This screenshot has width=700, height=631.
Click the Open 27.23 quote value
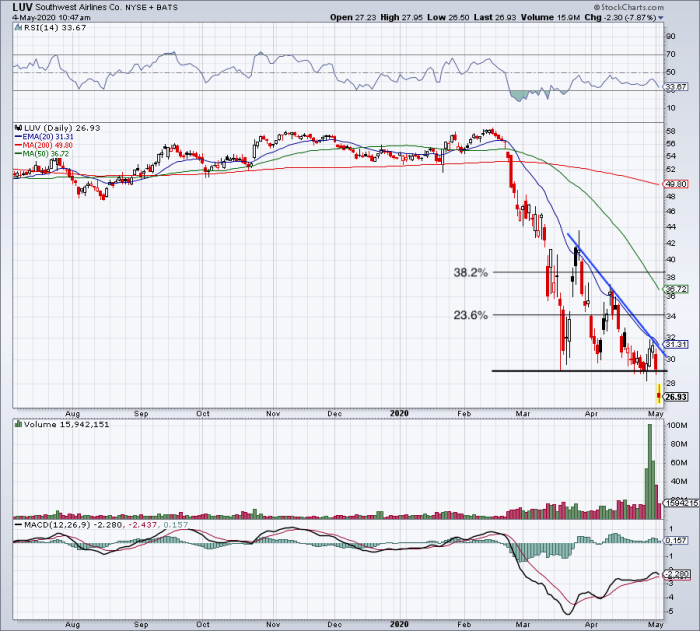click(354, 17)
